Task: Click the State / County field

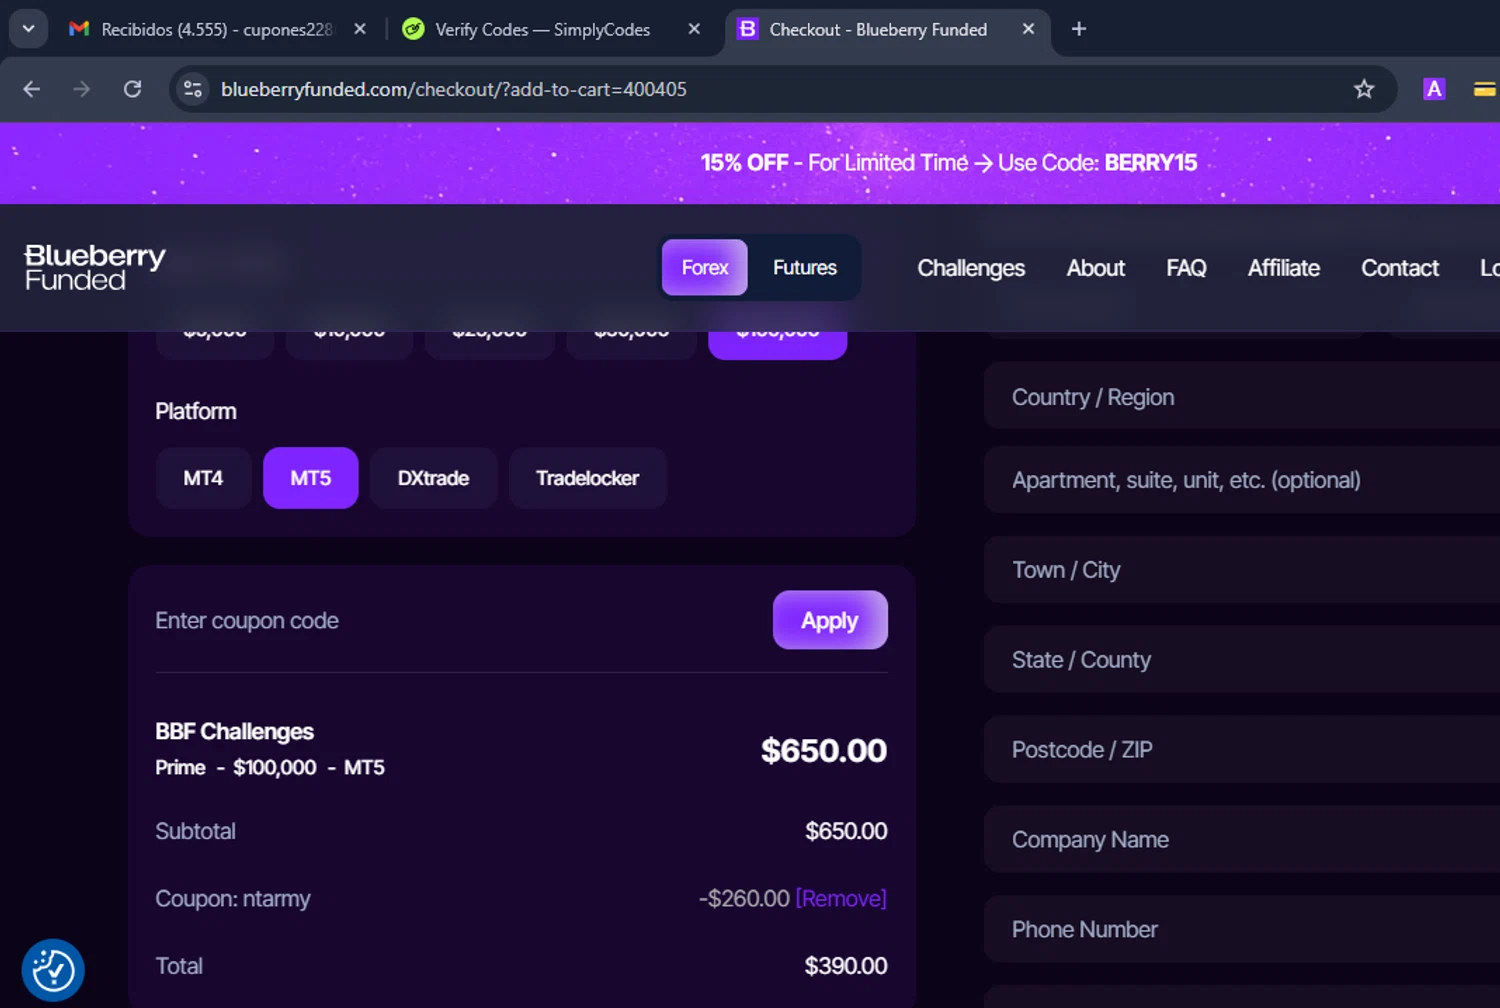Action: [1242, 660]
